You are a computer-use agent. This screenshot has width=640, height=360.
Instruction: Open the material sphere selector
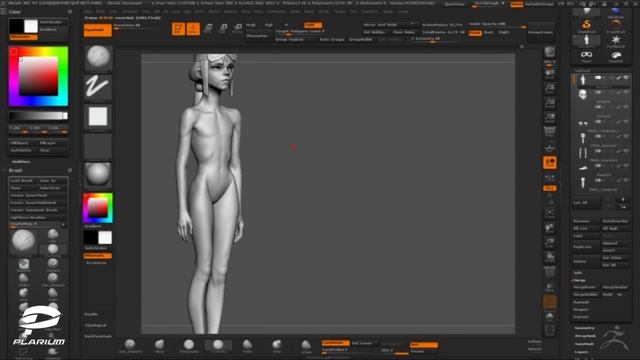[x=98, y=175]
